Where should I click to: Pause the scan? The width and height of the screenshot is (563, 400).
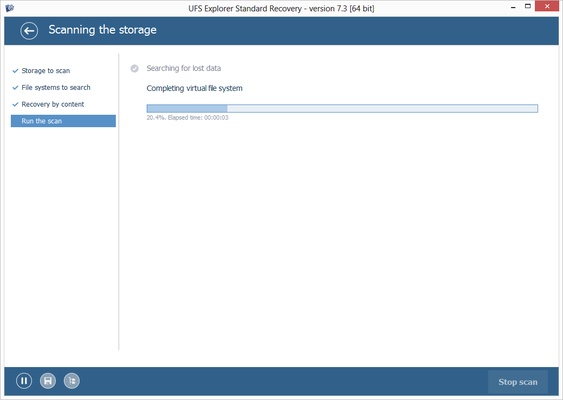point(24,381)
